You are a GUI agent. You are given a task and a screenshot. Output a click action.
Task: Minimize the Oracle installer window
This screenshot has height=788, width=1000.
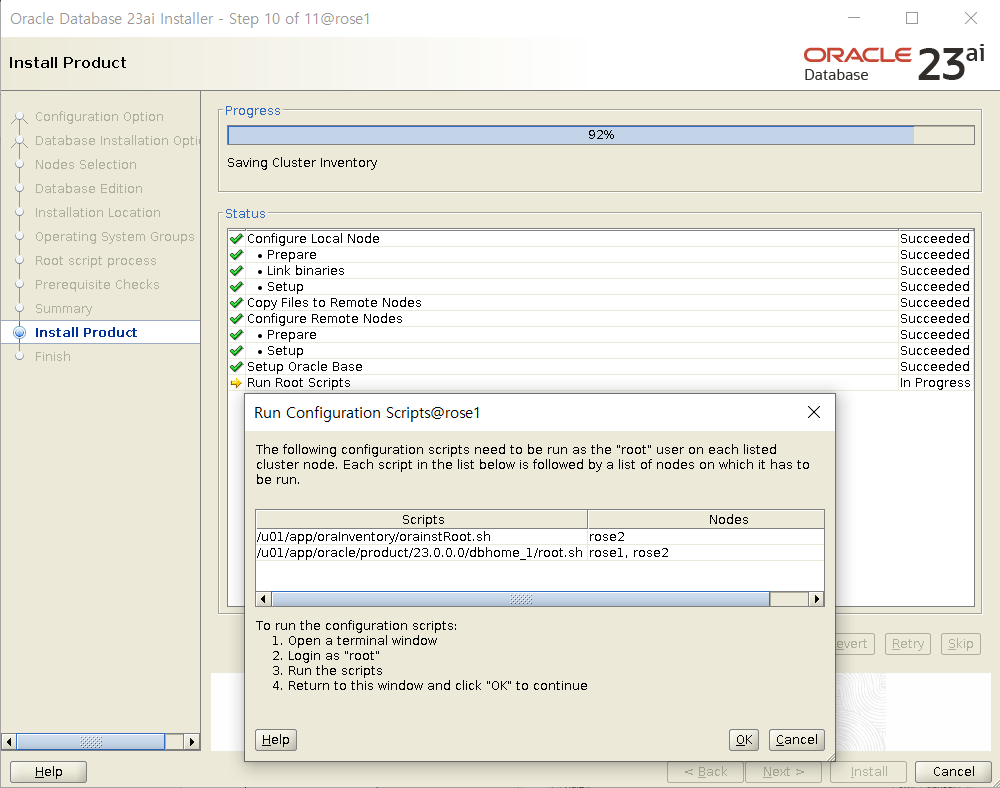tap(854, 18)
